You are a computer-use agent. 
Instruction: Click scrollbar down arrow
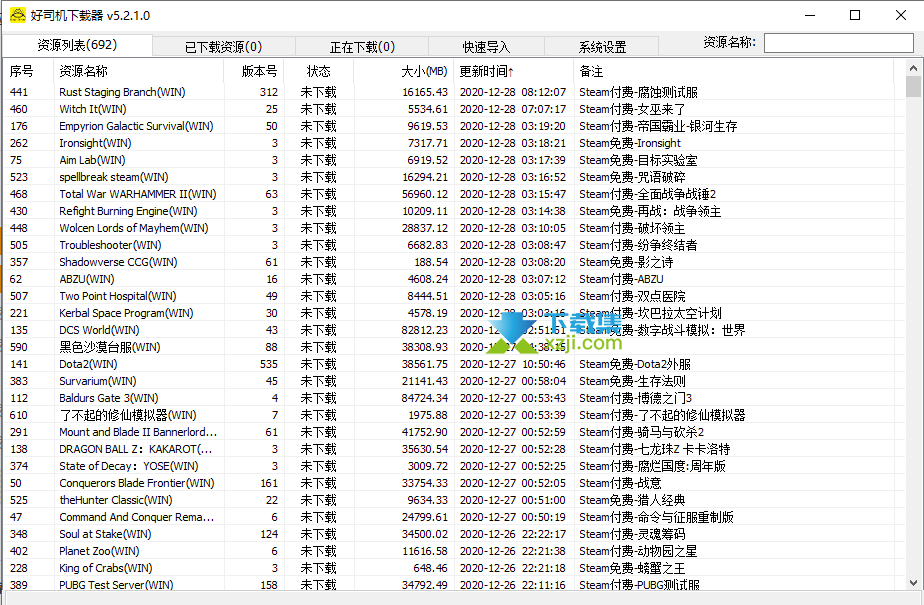(x=913, y=582)
